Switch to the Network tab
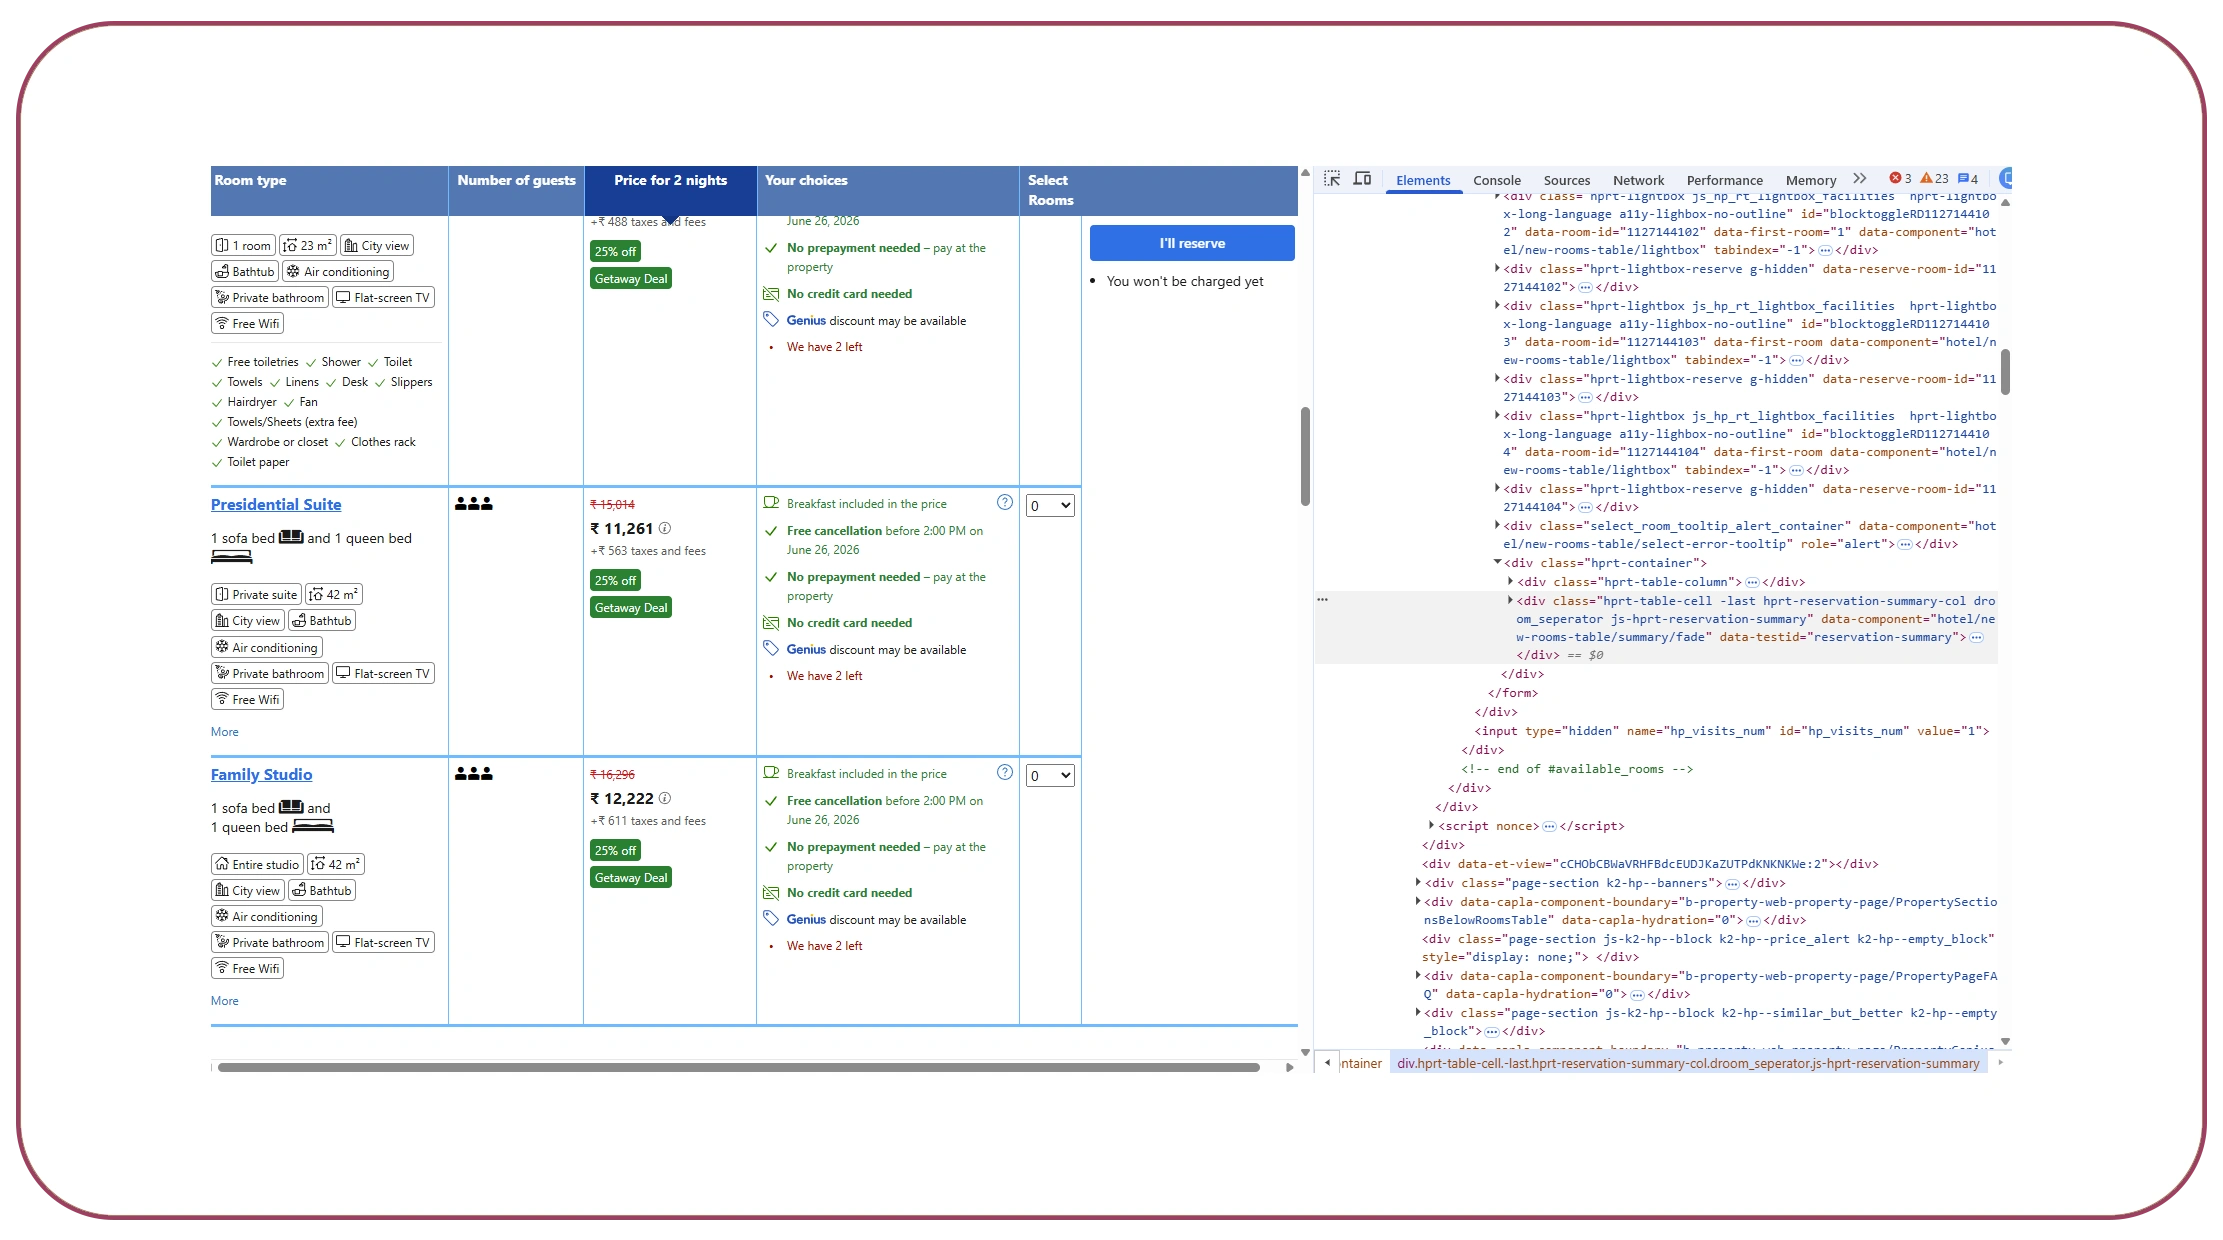Screen dimensions: 2223x1240 click(x=1638, y=180)
